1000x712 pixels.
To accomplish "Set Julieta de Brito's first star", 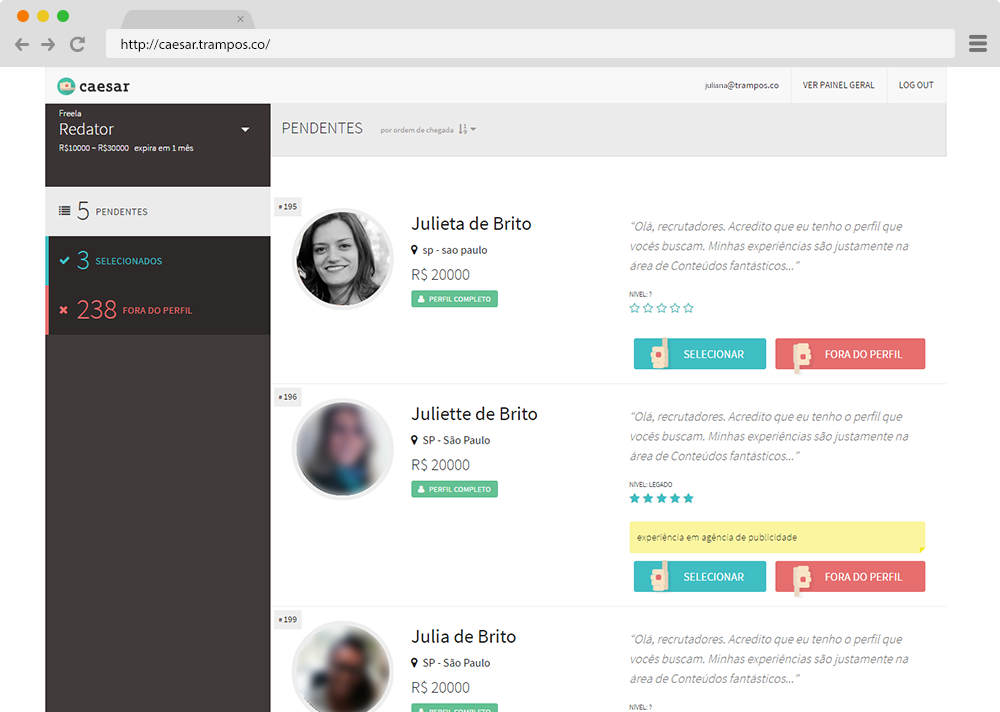I will [x=634, y=308].
